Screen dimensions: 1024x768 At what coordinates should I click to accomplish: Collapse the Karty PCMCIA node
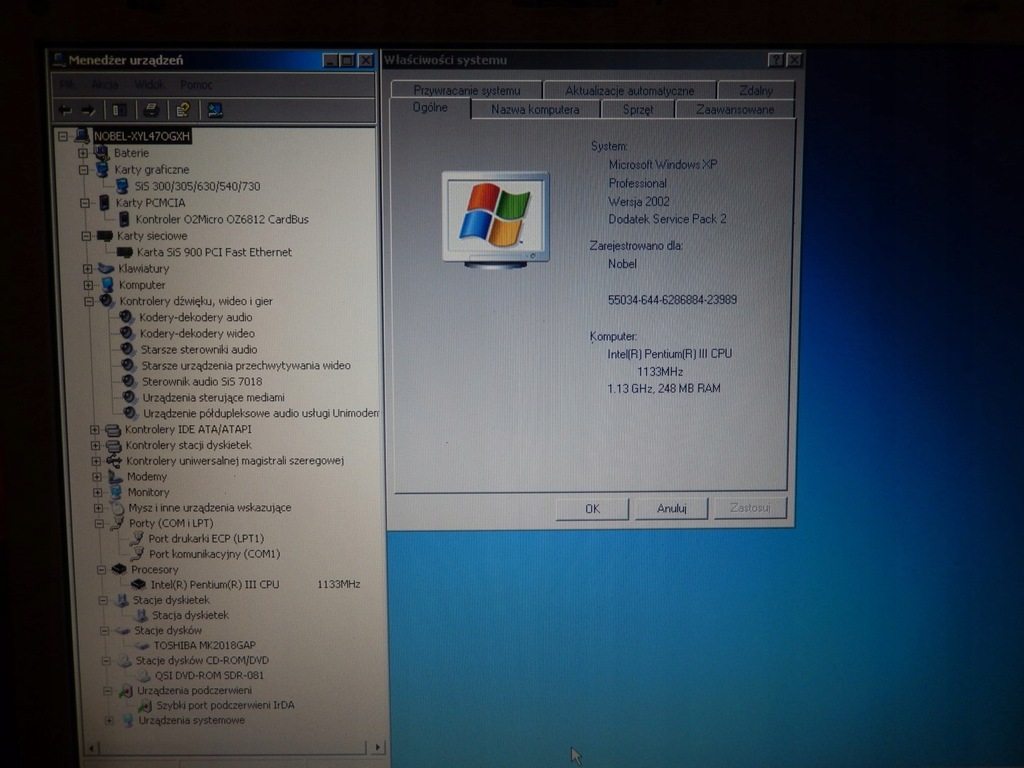pyautogui.click(x=85, y=203)
